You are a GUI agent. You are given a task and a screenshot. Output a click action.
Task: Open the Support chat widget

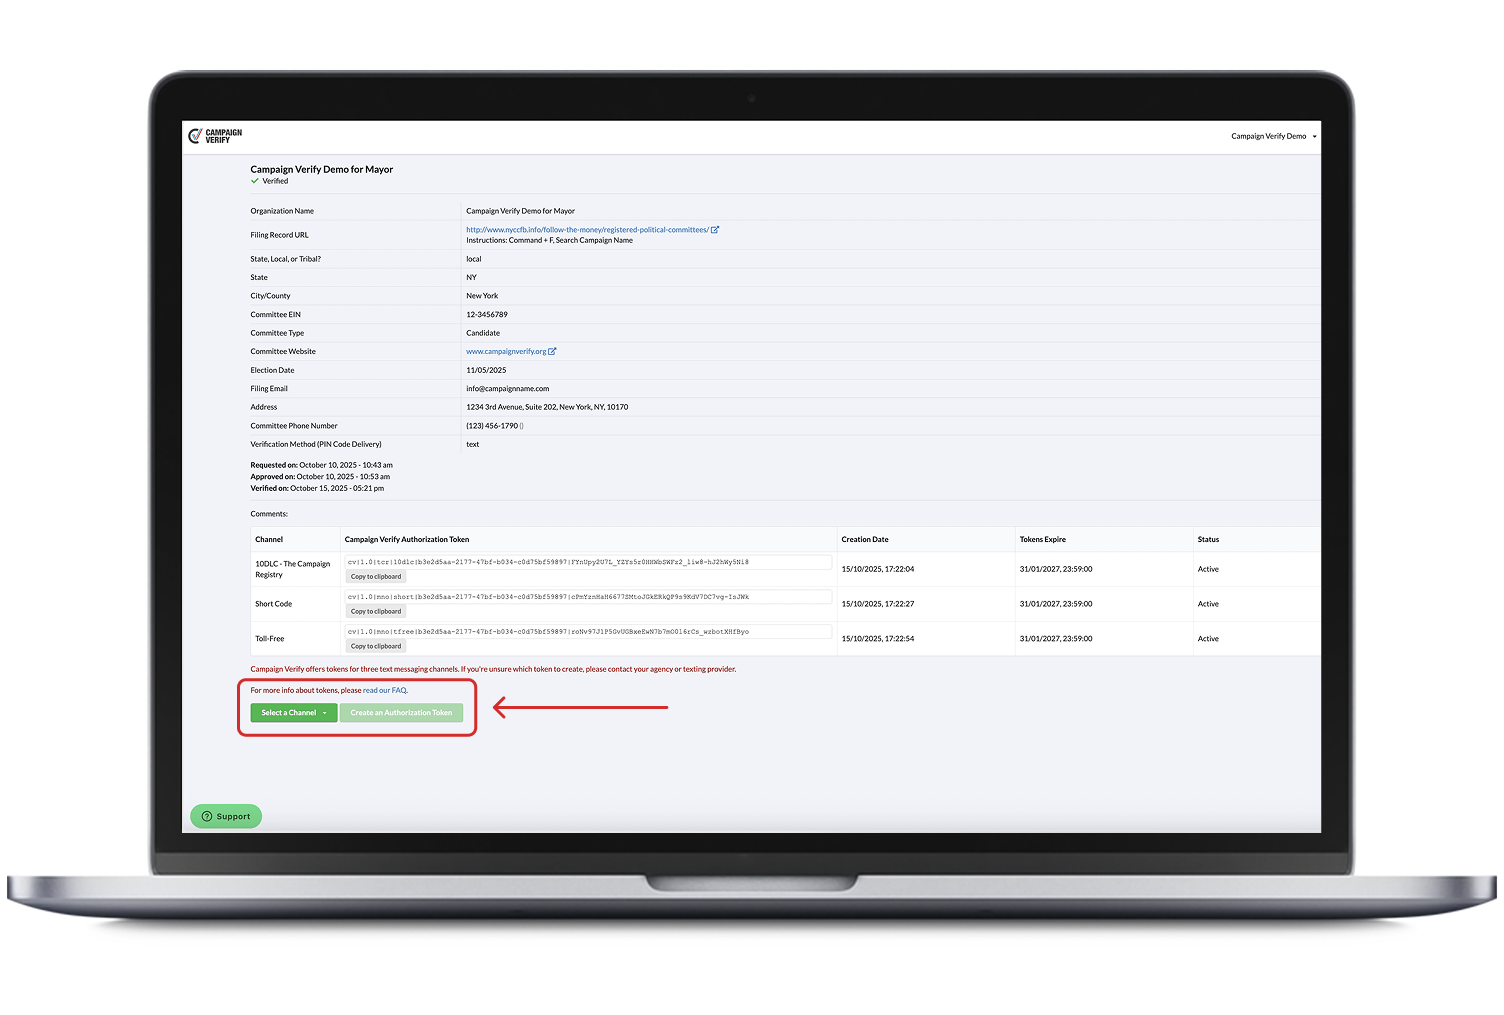pyautogui.click(x=226, y=816)
